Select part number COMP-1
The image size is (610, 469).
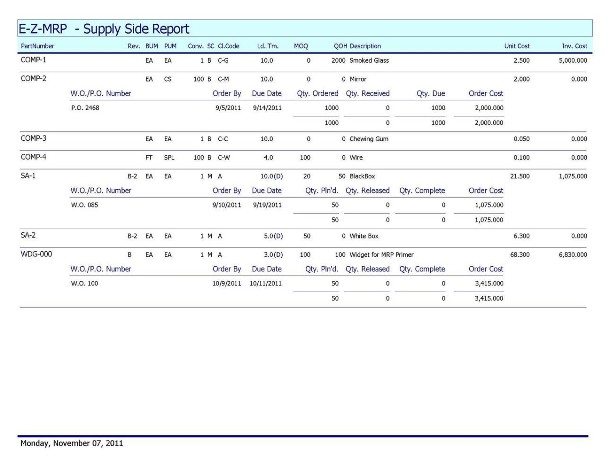[33, 61]
